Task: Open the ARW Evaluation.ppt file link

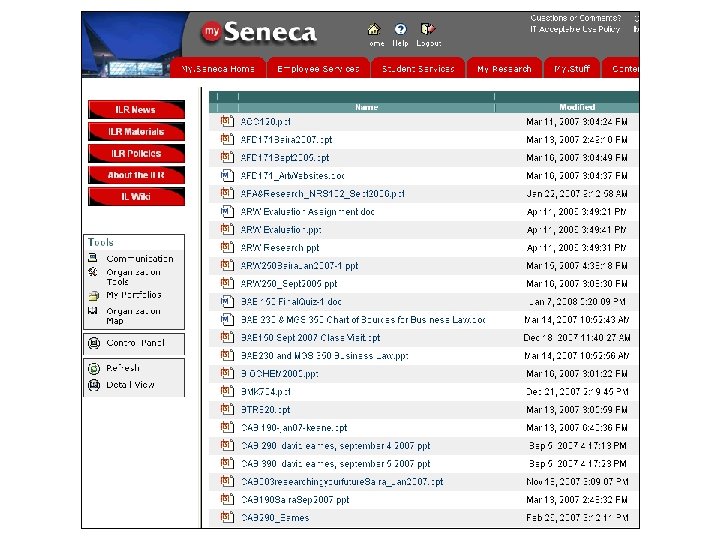Action: (x=281, y=230)
